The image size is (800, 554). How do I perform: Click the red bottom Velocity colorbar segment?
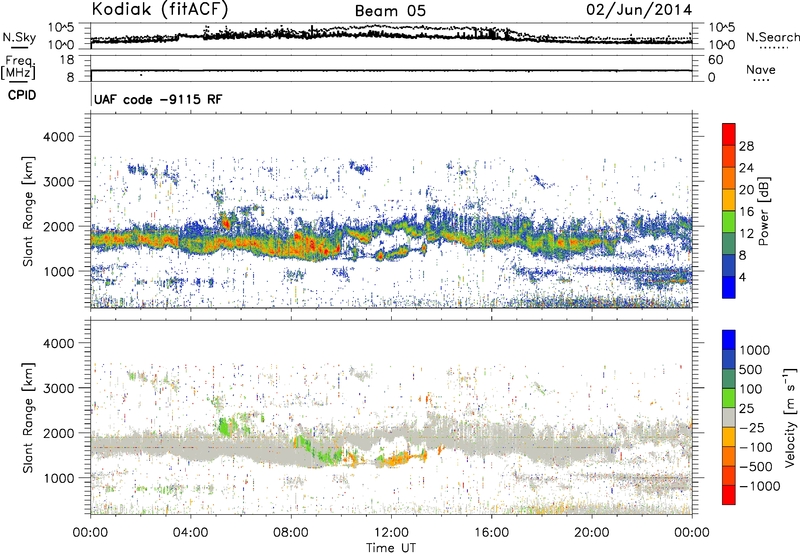729,495
